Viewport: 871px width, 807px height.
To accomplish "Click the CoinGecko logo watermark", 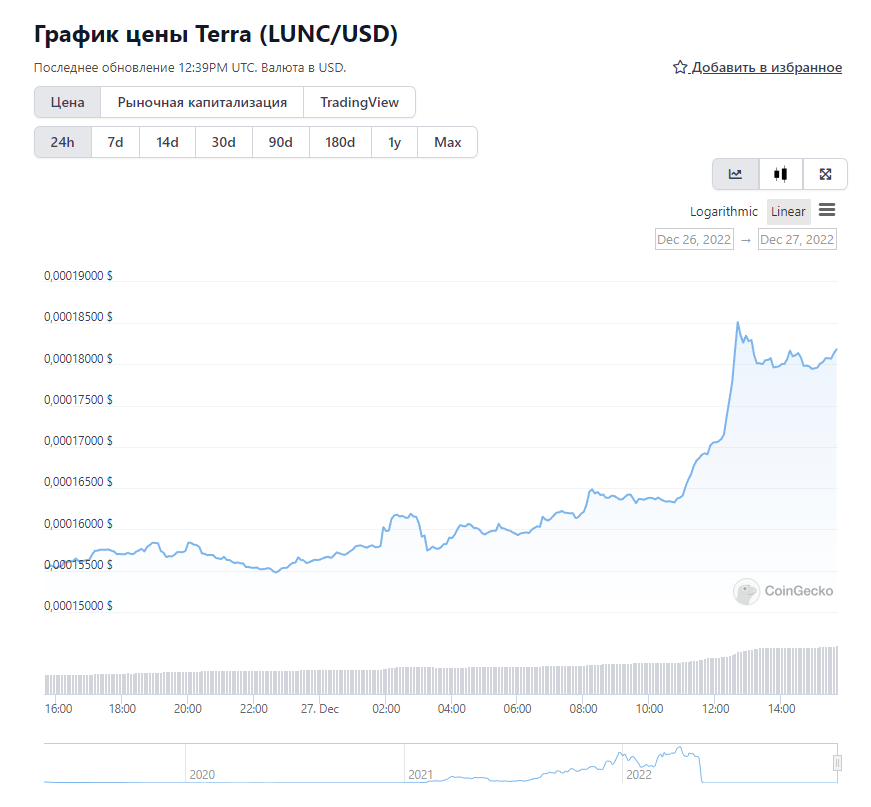I will click(x=783, y=591).
